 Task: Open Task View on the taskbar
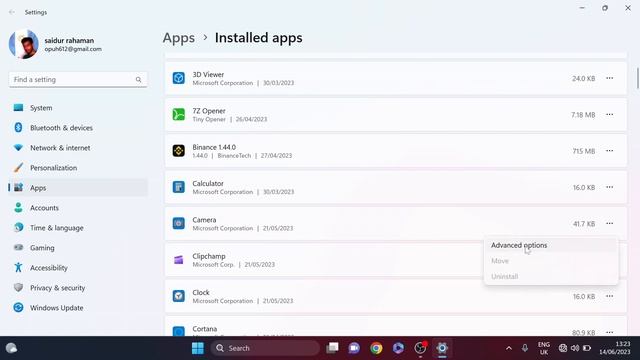(332, 348)
